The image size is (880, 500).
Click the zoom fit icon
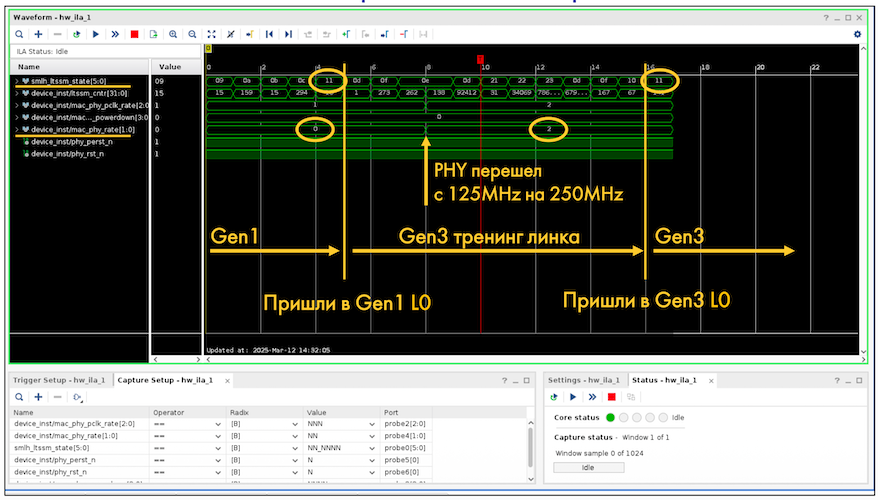pyautogui.click(x=211, y=34)
